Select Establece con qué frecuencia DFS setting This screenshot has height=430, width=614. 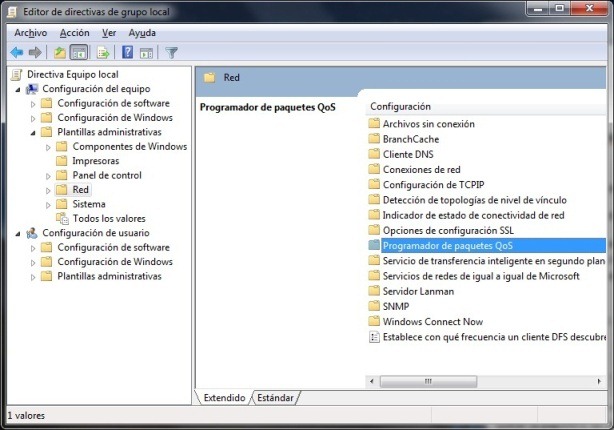pyautogui.click(x=494, y=337)
